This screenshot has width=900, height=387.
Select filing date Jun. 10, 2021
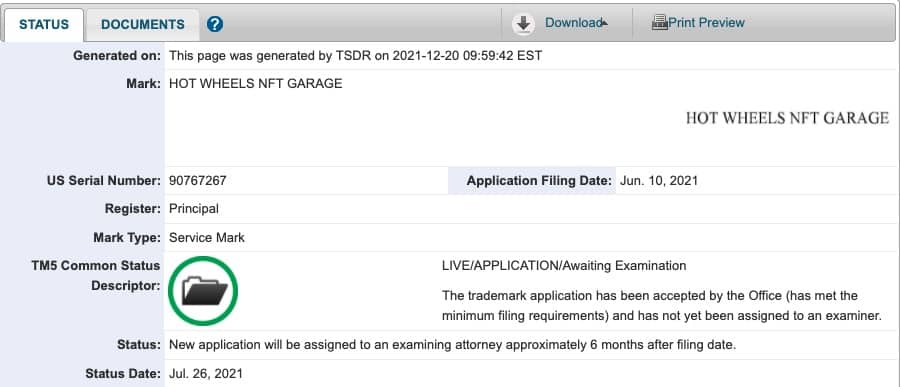point(659,181)
